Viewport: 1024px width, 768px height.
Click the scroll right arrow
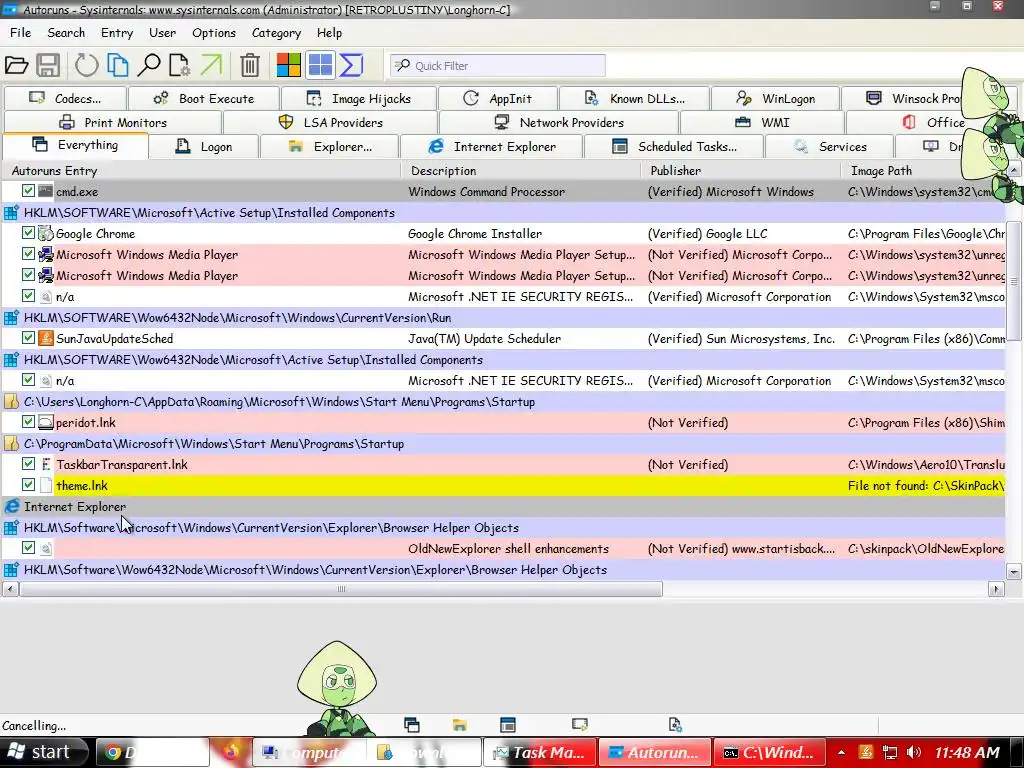[x=995, y=589]
